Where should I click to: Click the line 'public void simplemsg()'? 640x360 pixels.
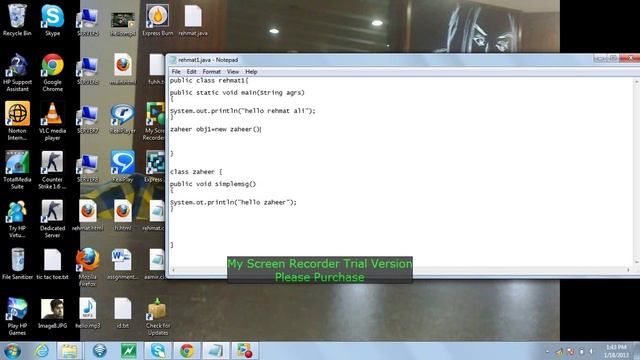pyautogui.click(x=213, y=184)
